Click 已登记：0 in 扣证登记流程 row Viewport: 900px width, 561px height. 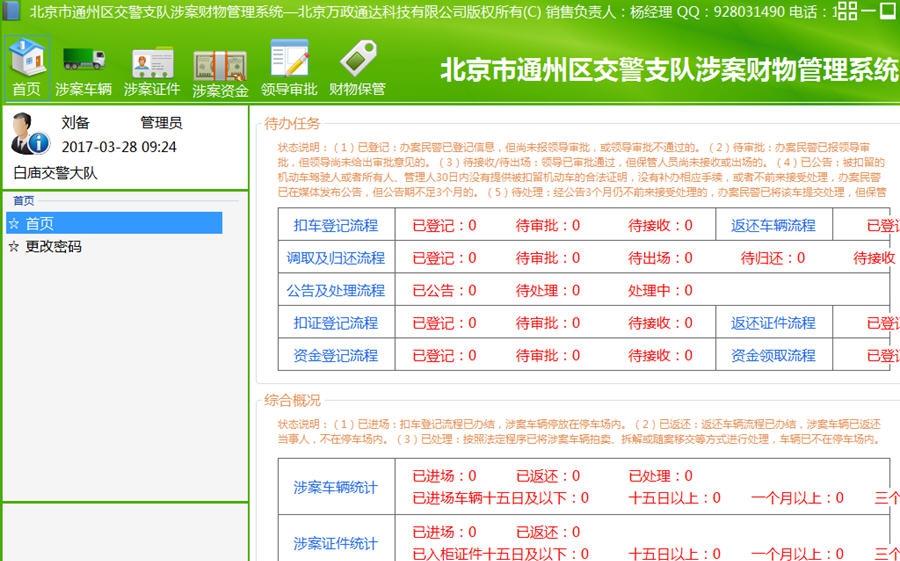tap(444, 323)
